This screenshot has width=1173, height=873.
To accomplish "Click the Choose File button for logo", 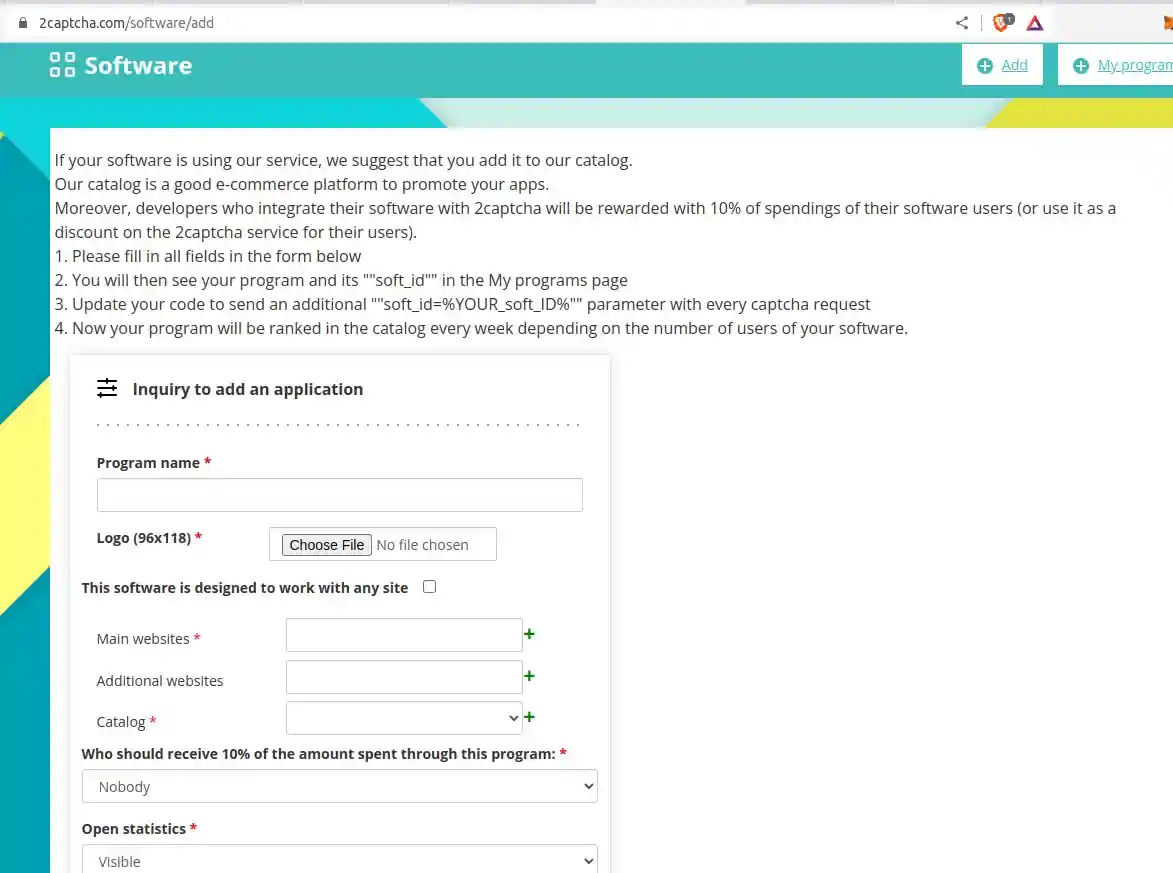I will (327, 545).
